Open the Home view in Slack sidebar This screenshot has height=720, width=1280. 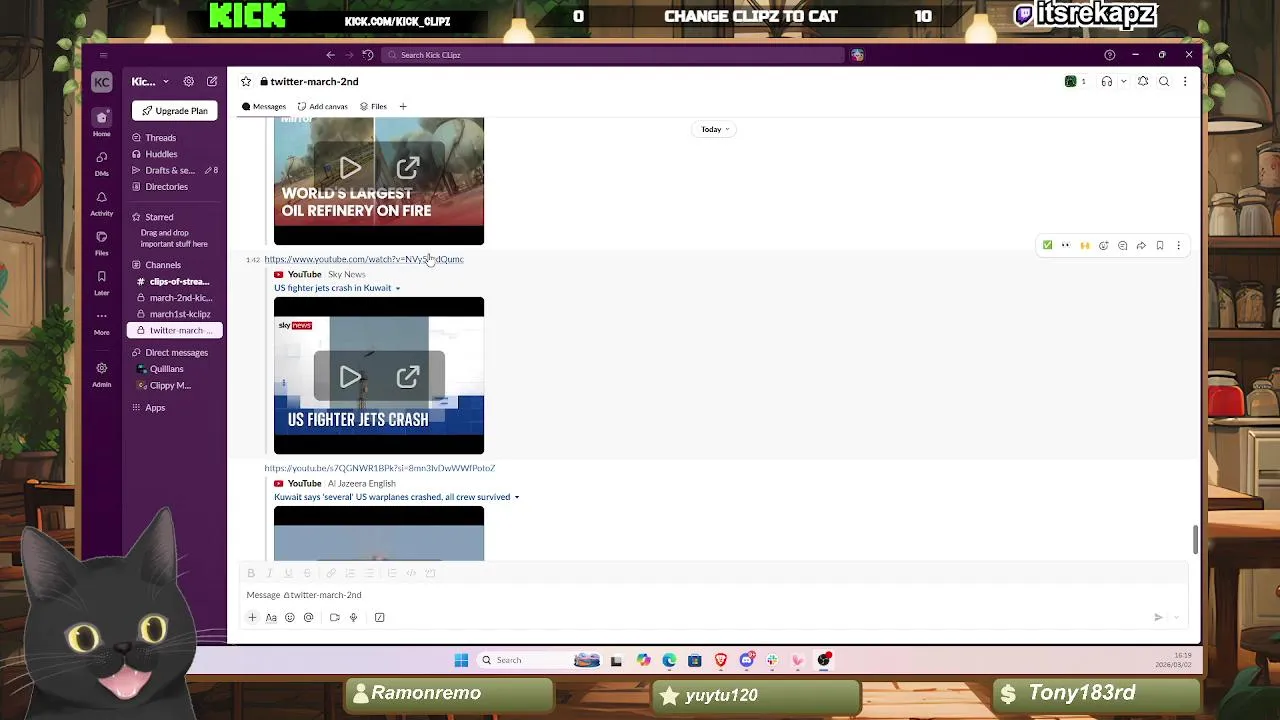point(102,123)
